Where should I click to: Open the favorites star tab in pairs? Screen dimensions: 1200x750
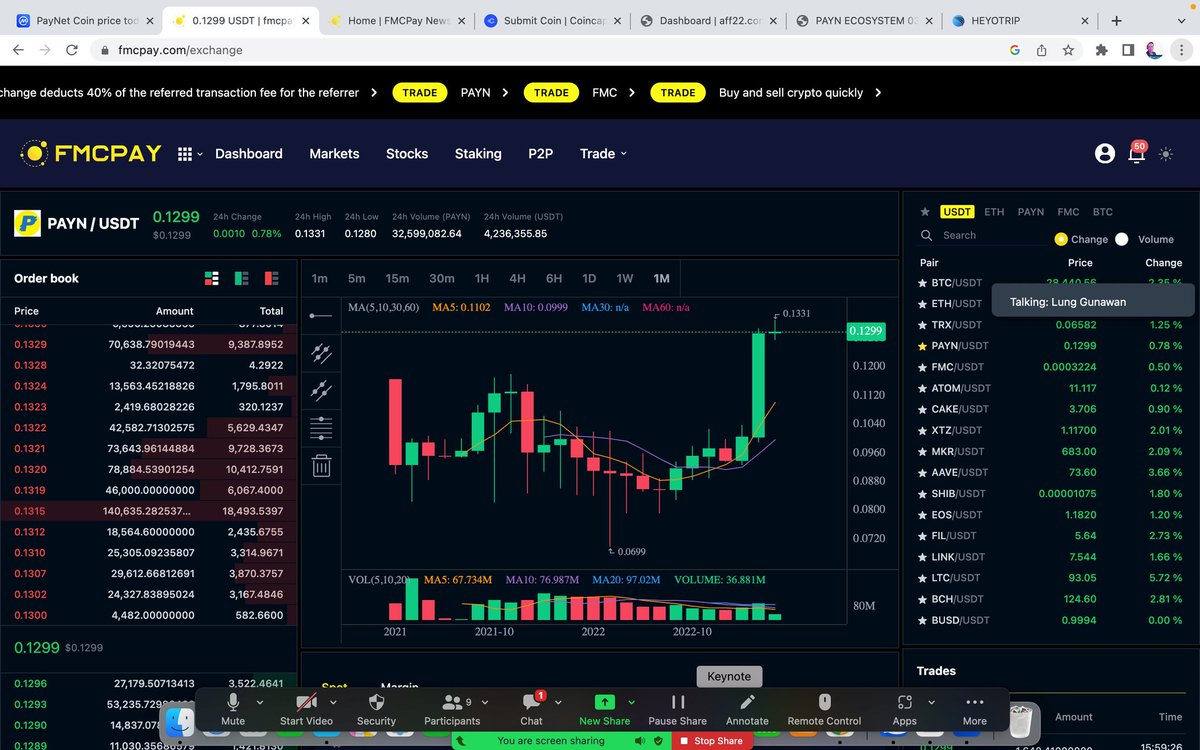click(925, 212)
